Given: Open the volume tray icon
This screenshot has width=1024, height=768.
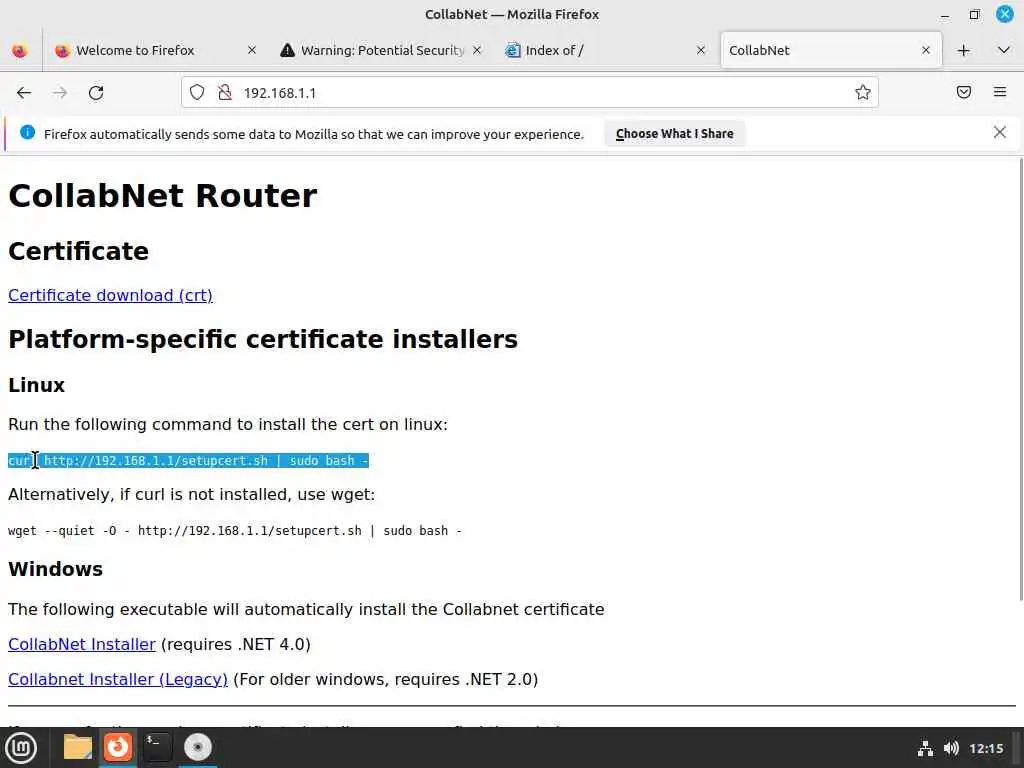Looking at the screenshot, I should click(x=952, y=748).
